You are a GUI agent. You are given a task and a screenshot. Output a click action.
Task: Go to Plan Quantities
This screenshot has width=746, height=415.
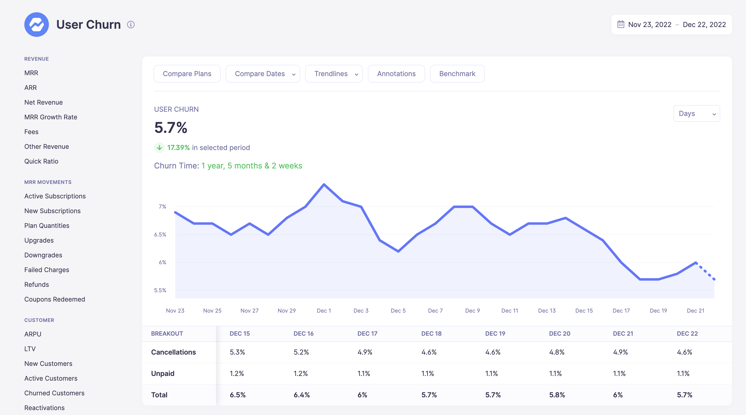point(47,226)
